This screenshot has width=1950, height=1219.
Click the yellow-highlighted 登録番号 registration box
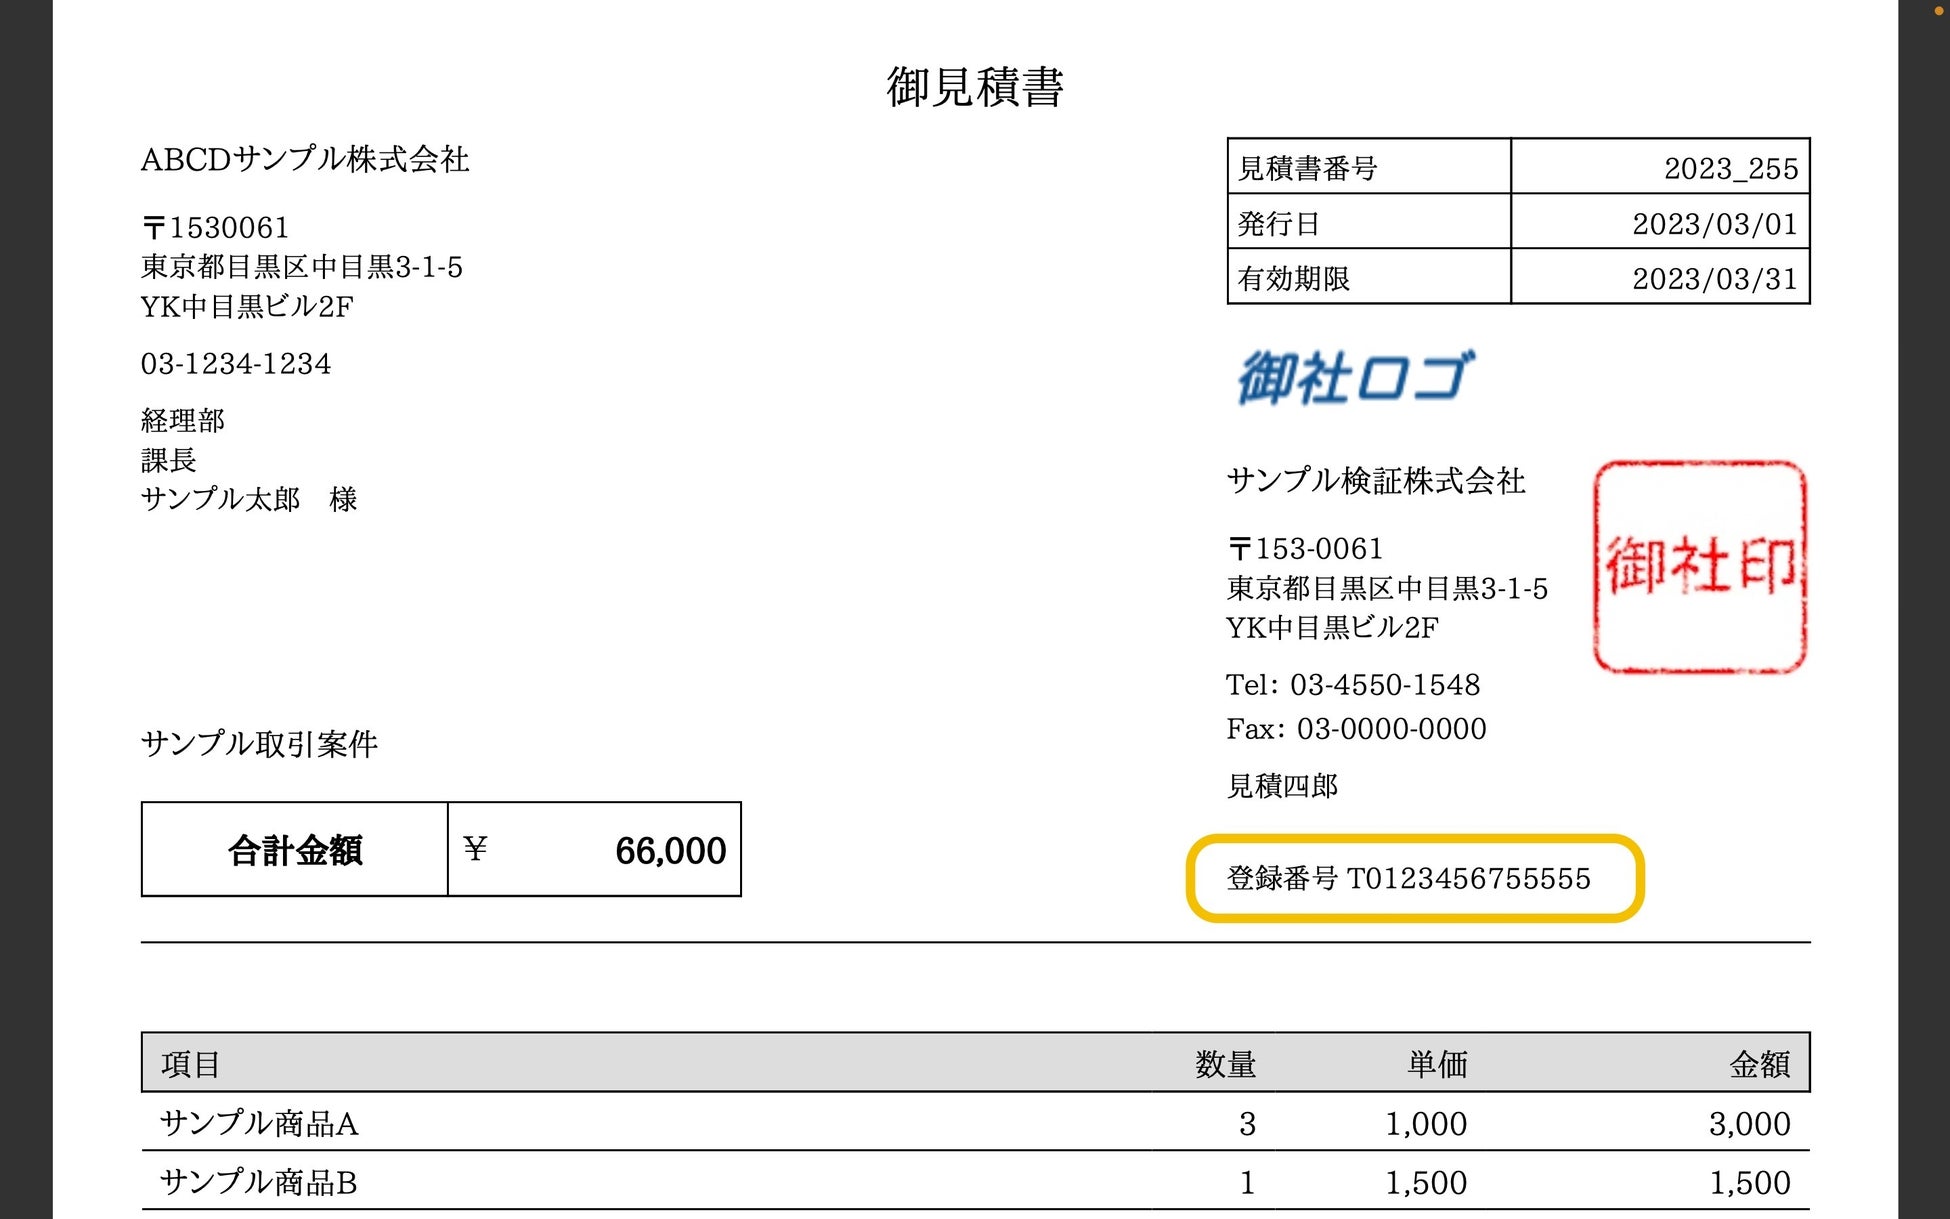click(x=1413, y=878)
